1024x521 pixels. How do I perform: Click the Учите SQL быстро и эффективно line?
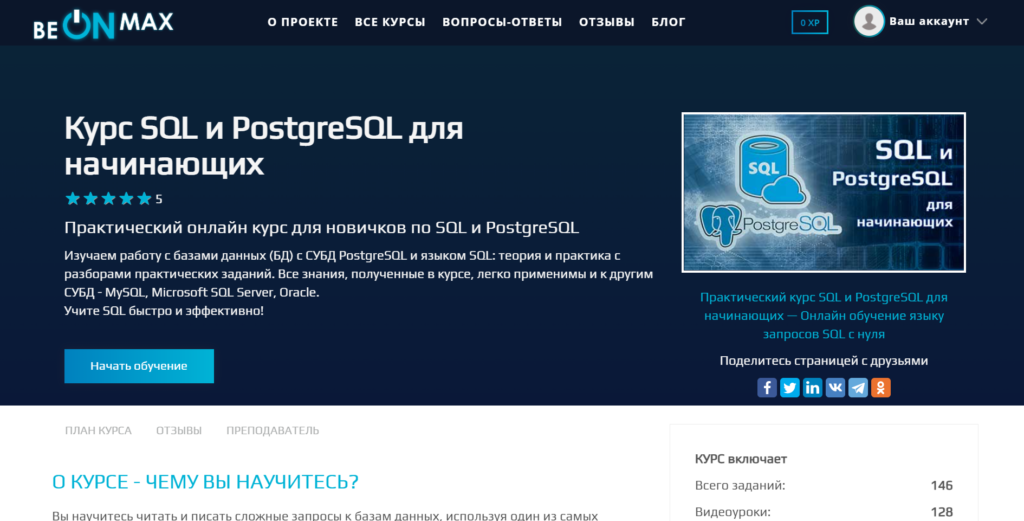(x=164, y=311)
